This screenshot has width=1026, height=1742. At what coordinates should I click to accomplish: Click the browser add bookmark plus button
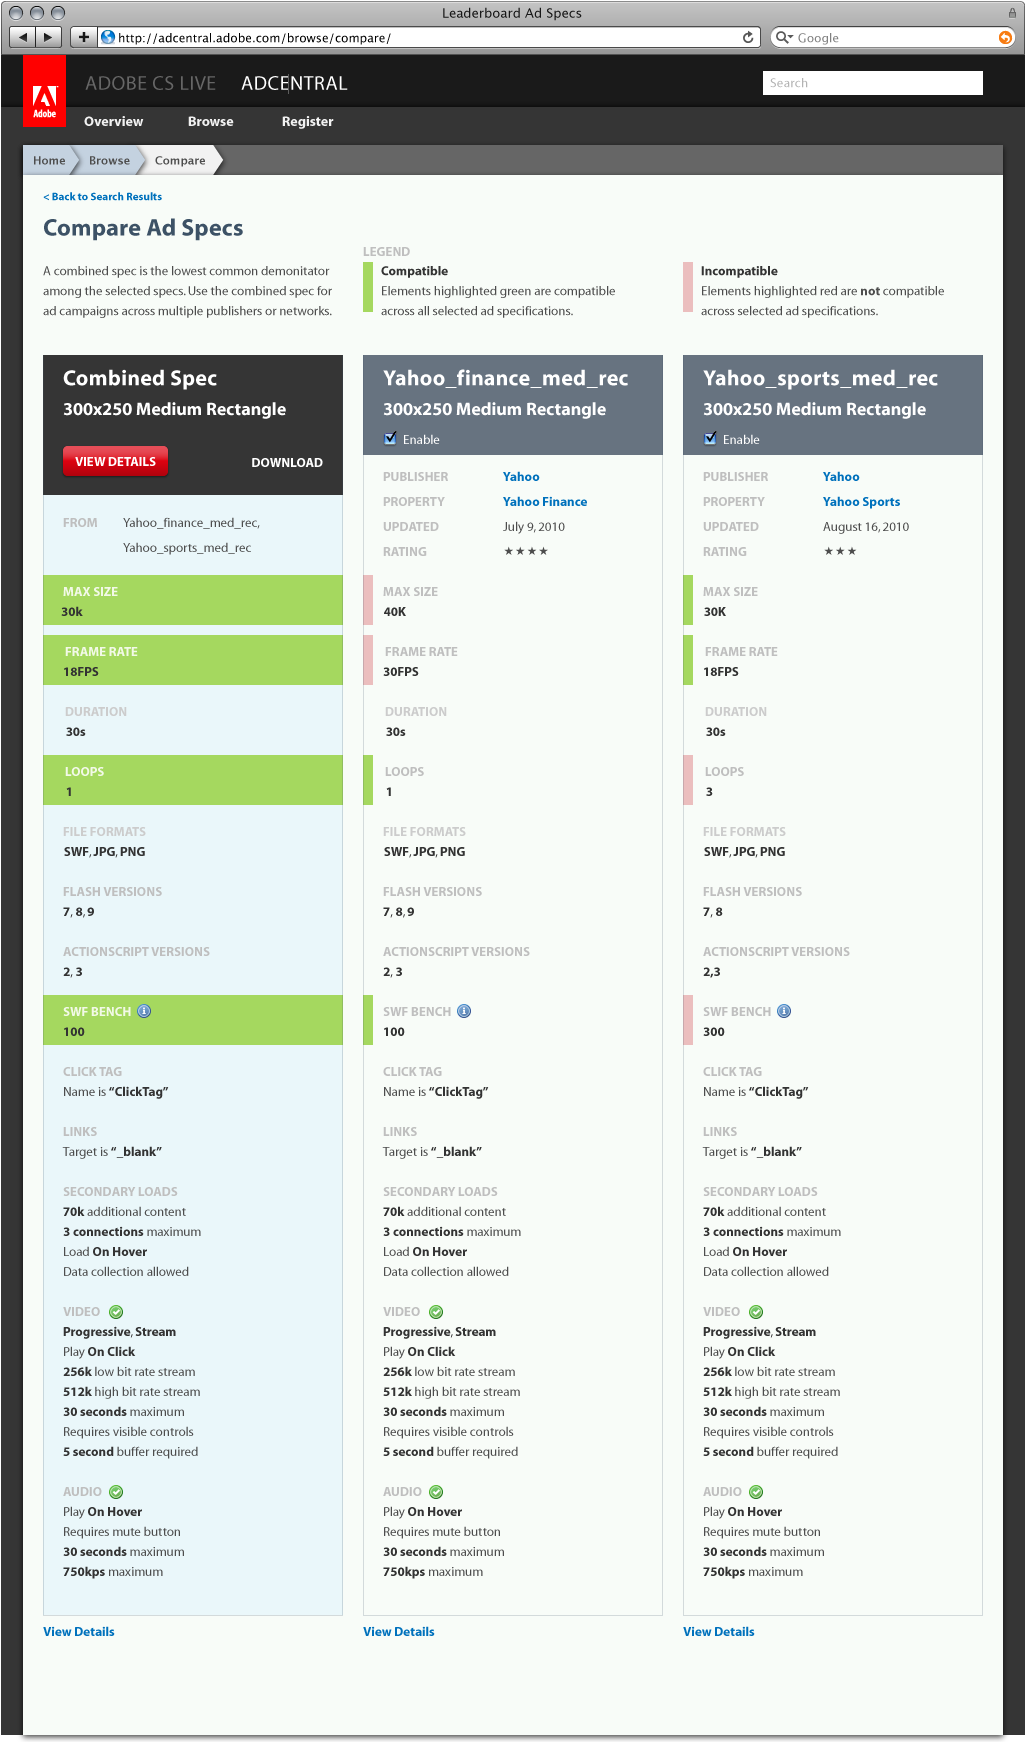[83, 37]
